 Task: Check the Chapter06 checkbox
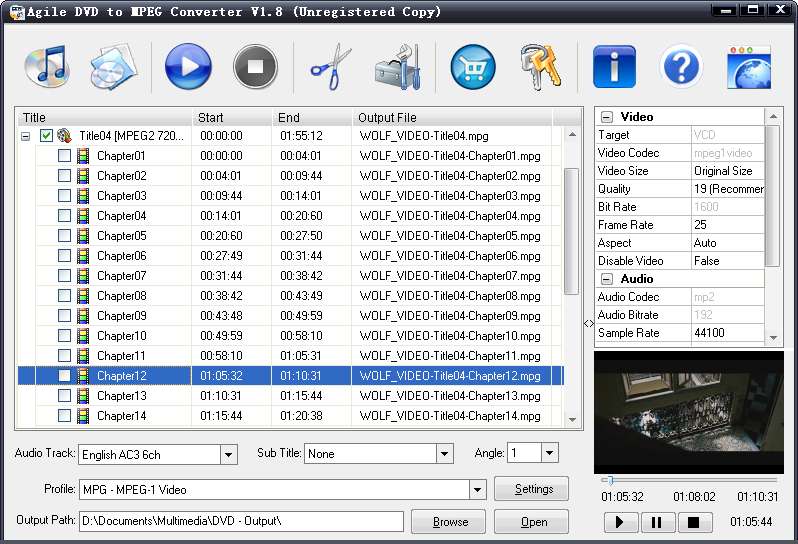(x=64, y=255)
